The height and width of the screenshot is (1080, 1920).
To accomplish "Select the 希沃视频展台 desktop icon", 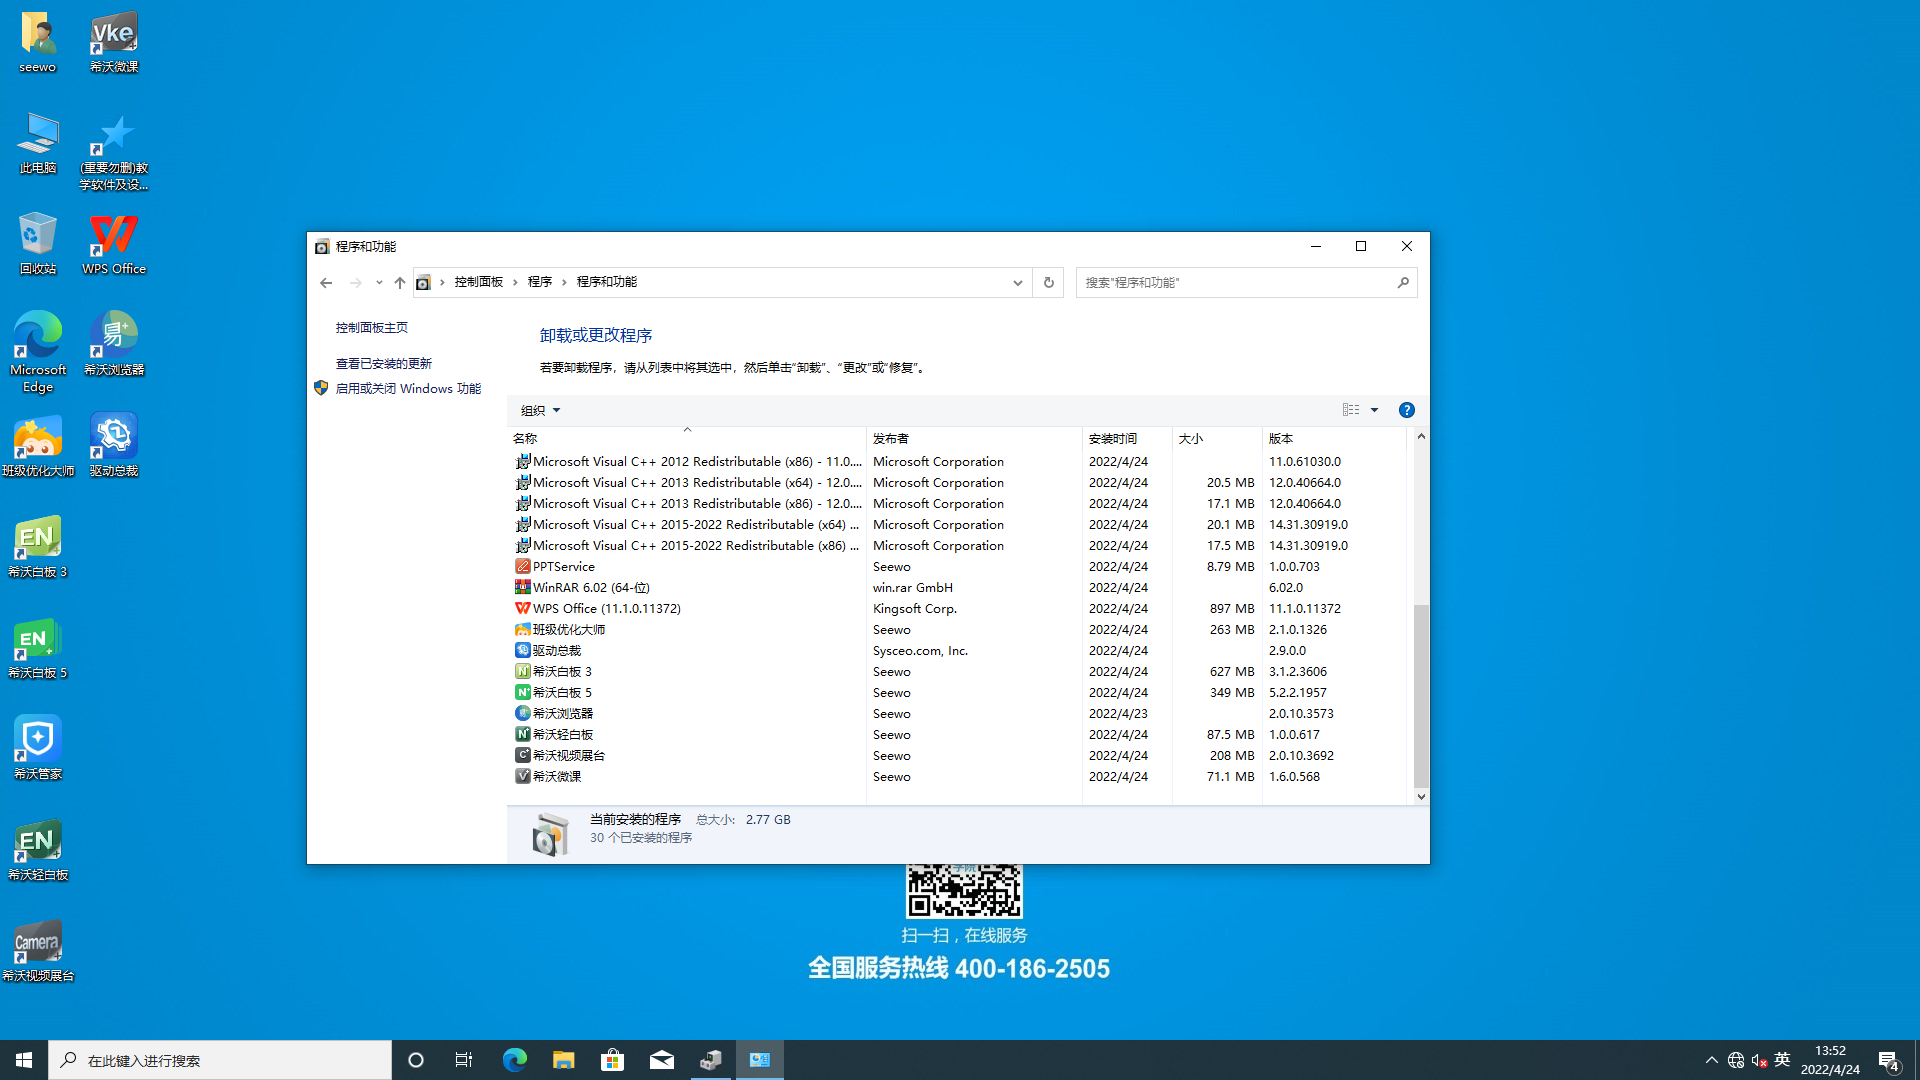I will pyautogui.click(x=38, y=951).
